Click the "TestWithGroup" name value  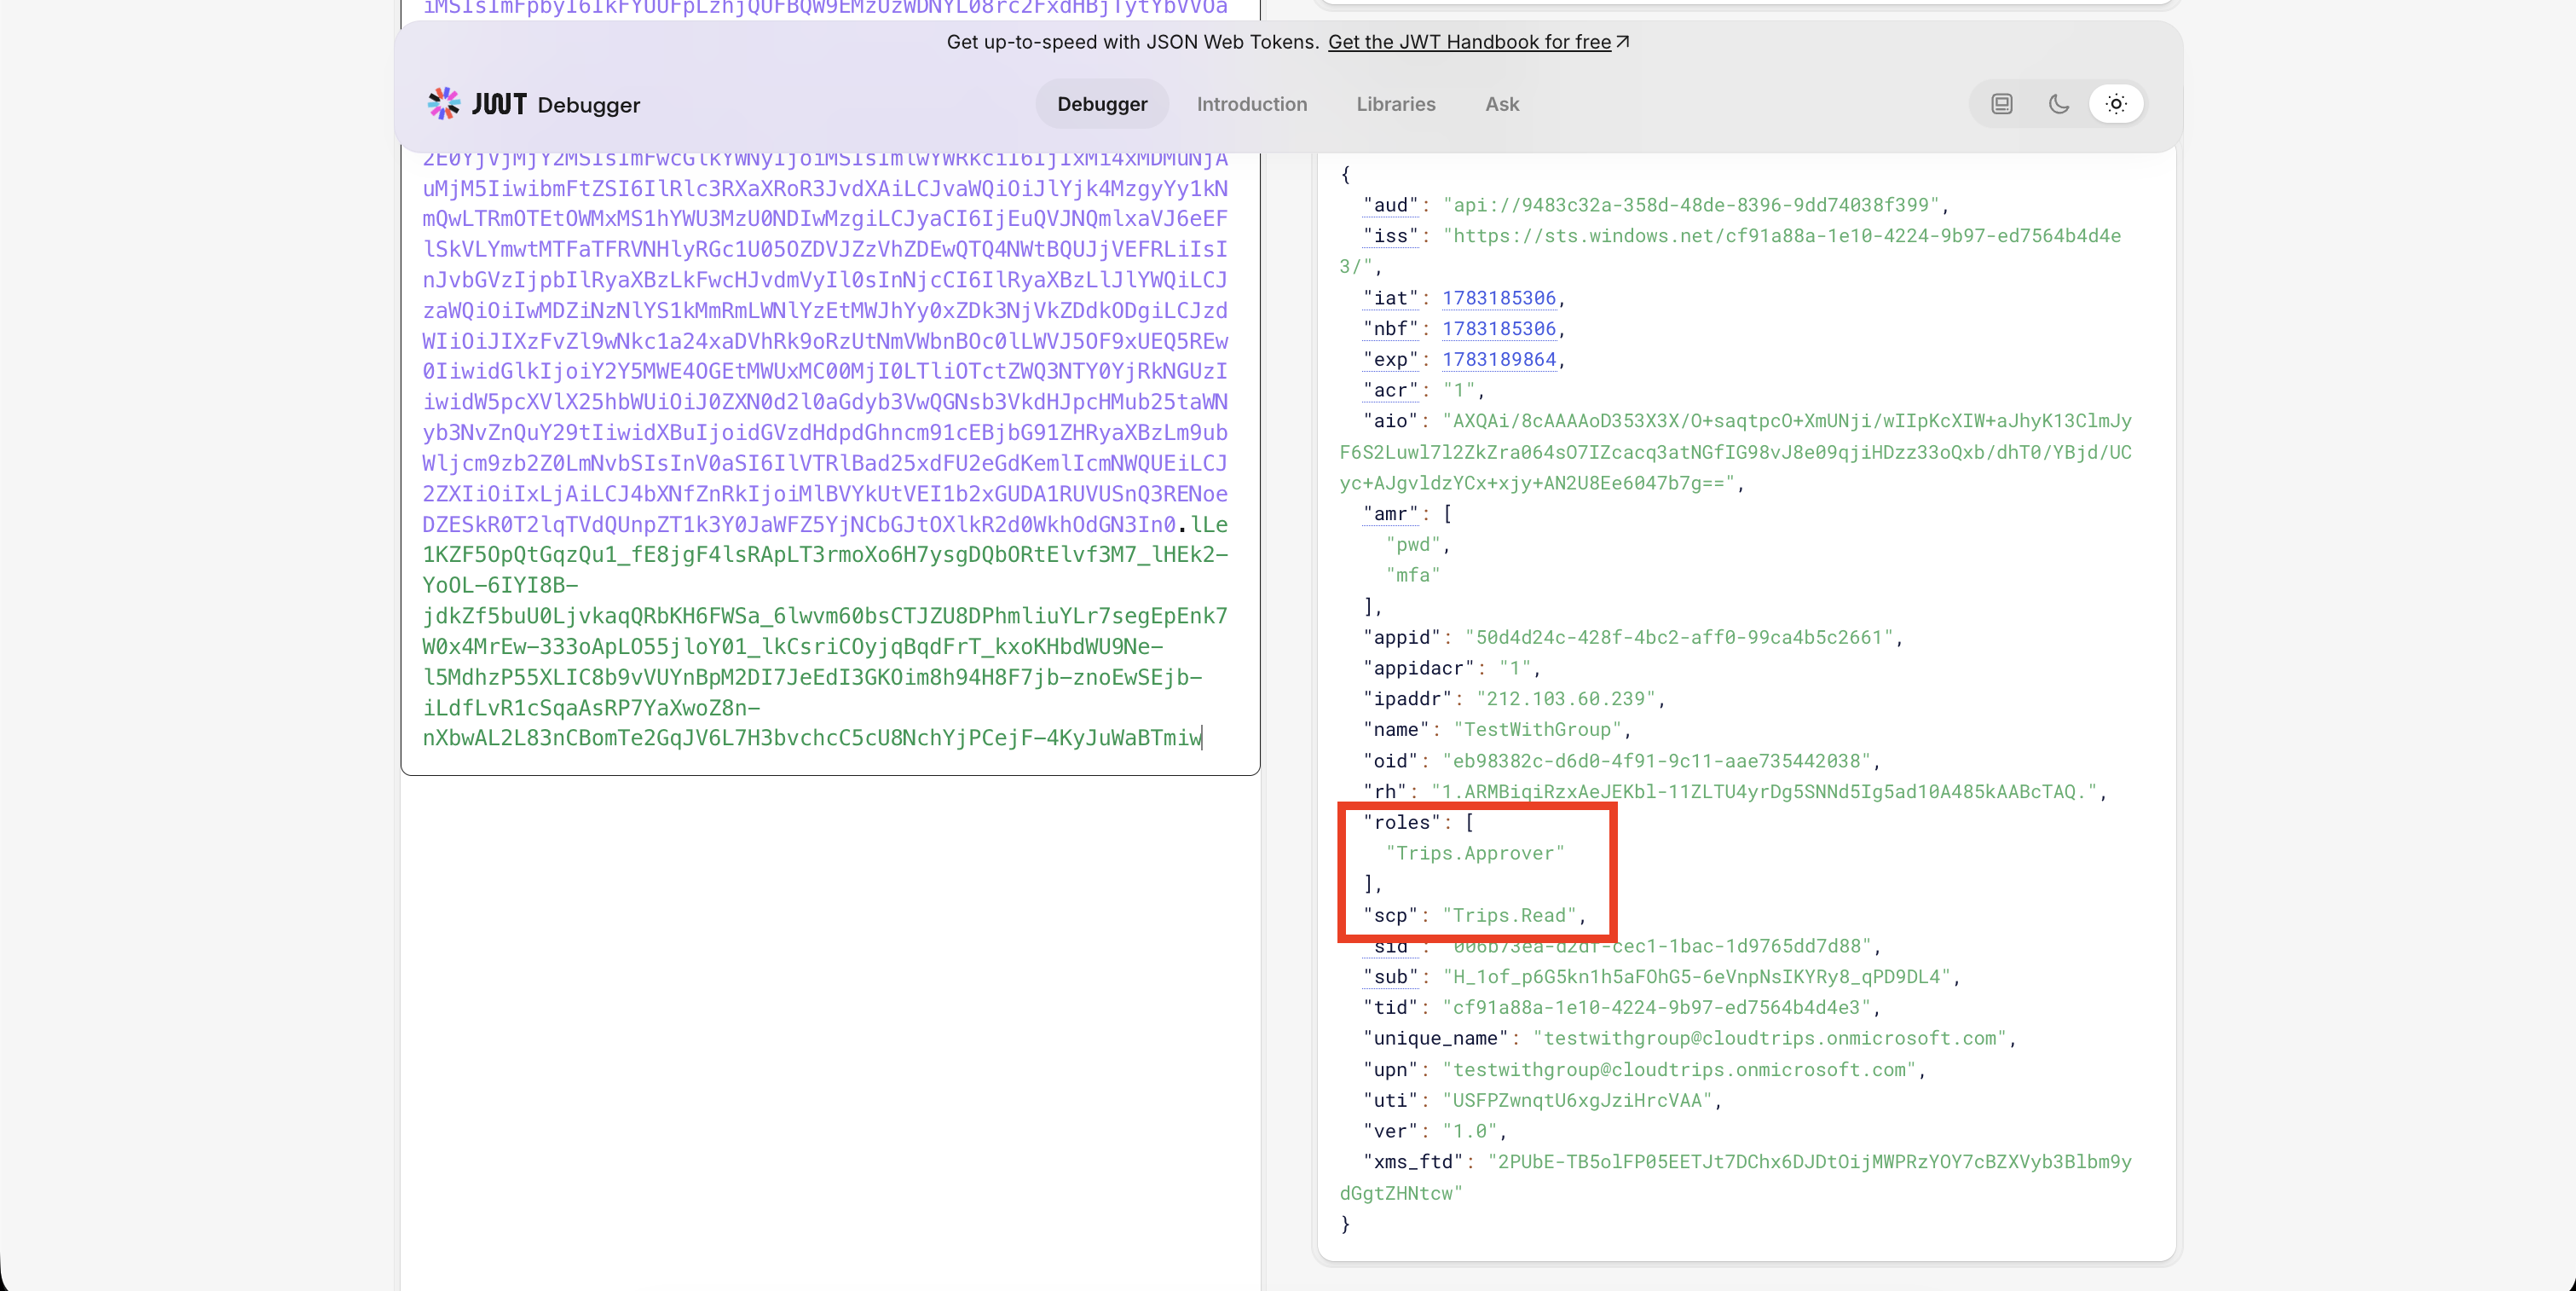pos(1537,730)
